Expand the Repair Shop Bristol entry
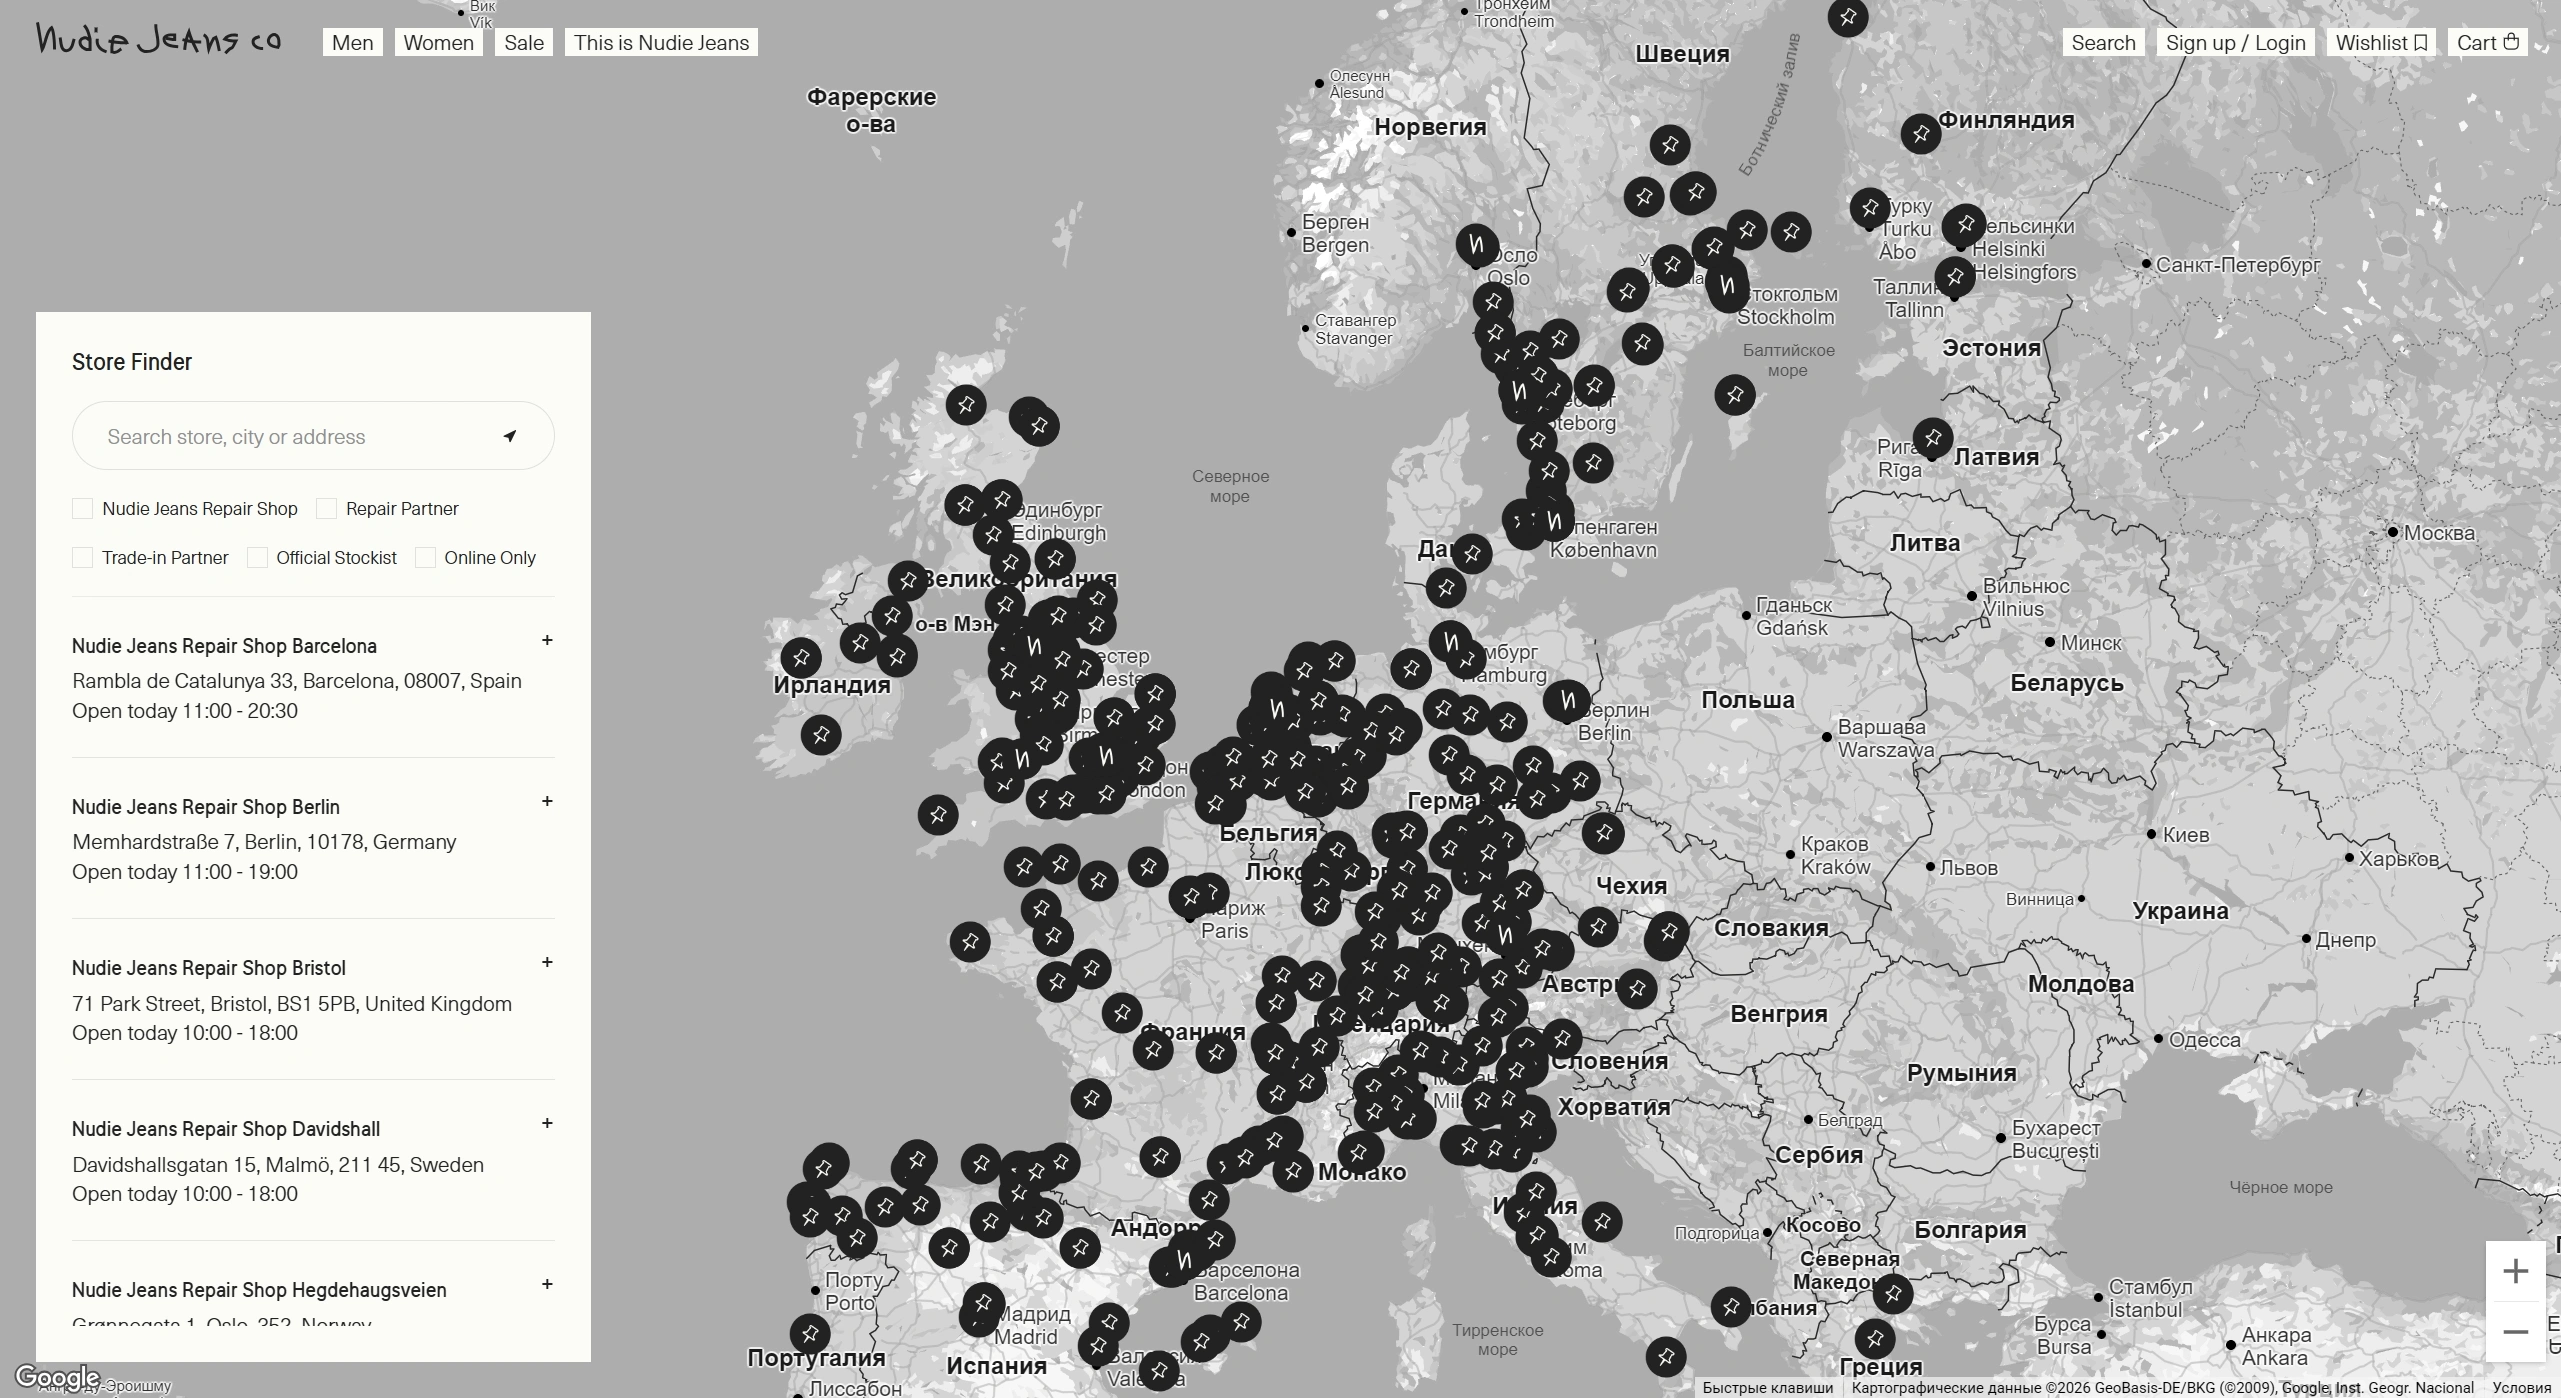The image size is (2561, 1398). click(547, 962)
